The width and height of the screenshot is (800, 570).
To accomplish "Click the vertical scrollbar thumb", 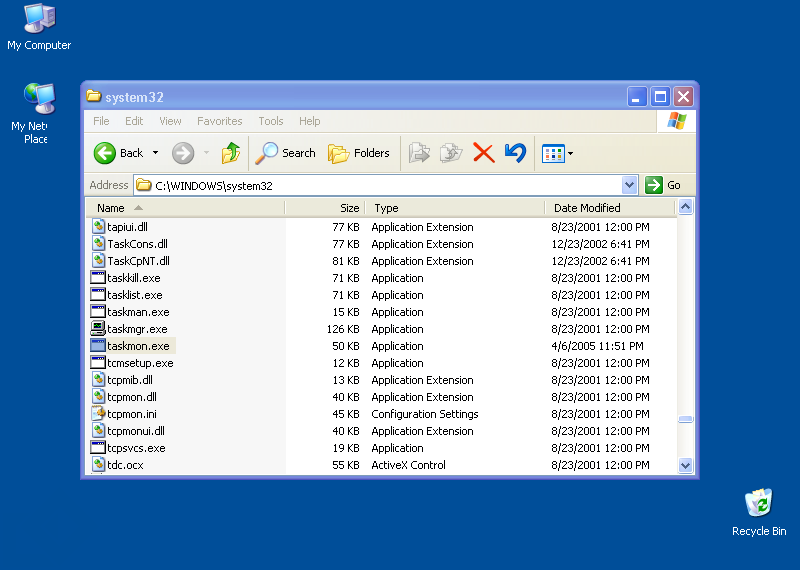I will tap(685, 419).
